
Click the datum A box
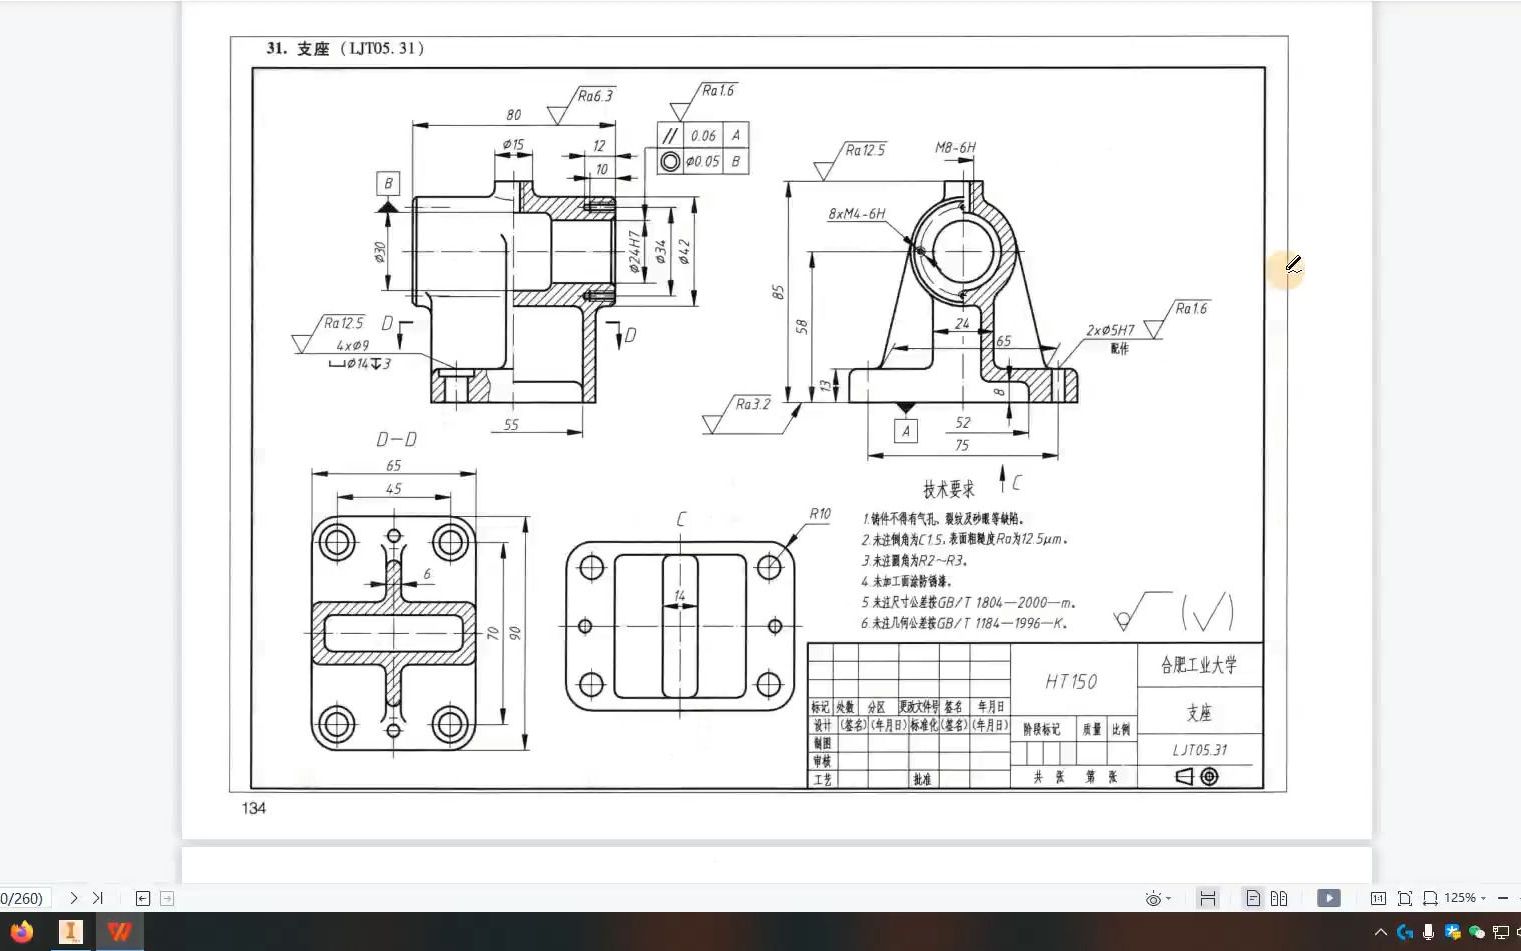coord(906,431)
